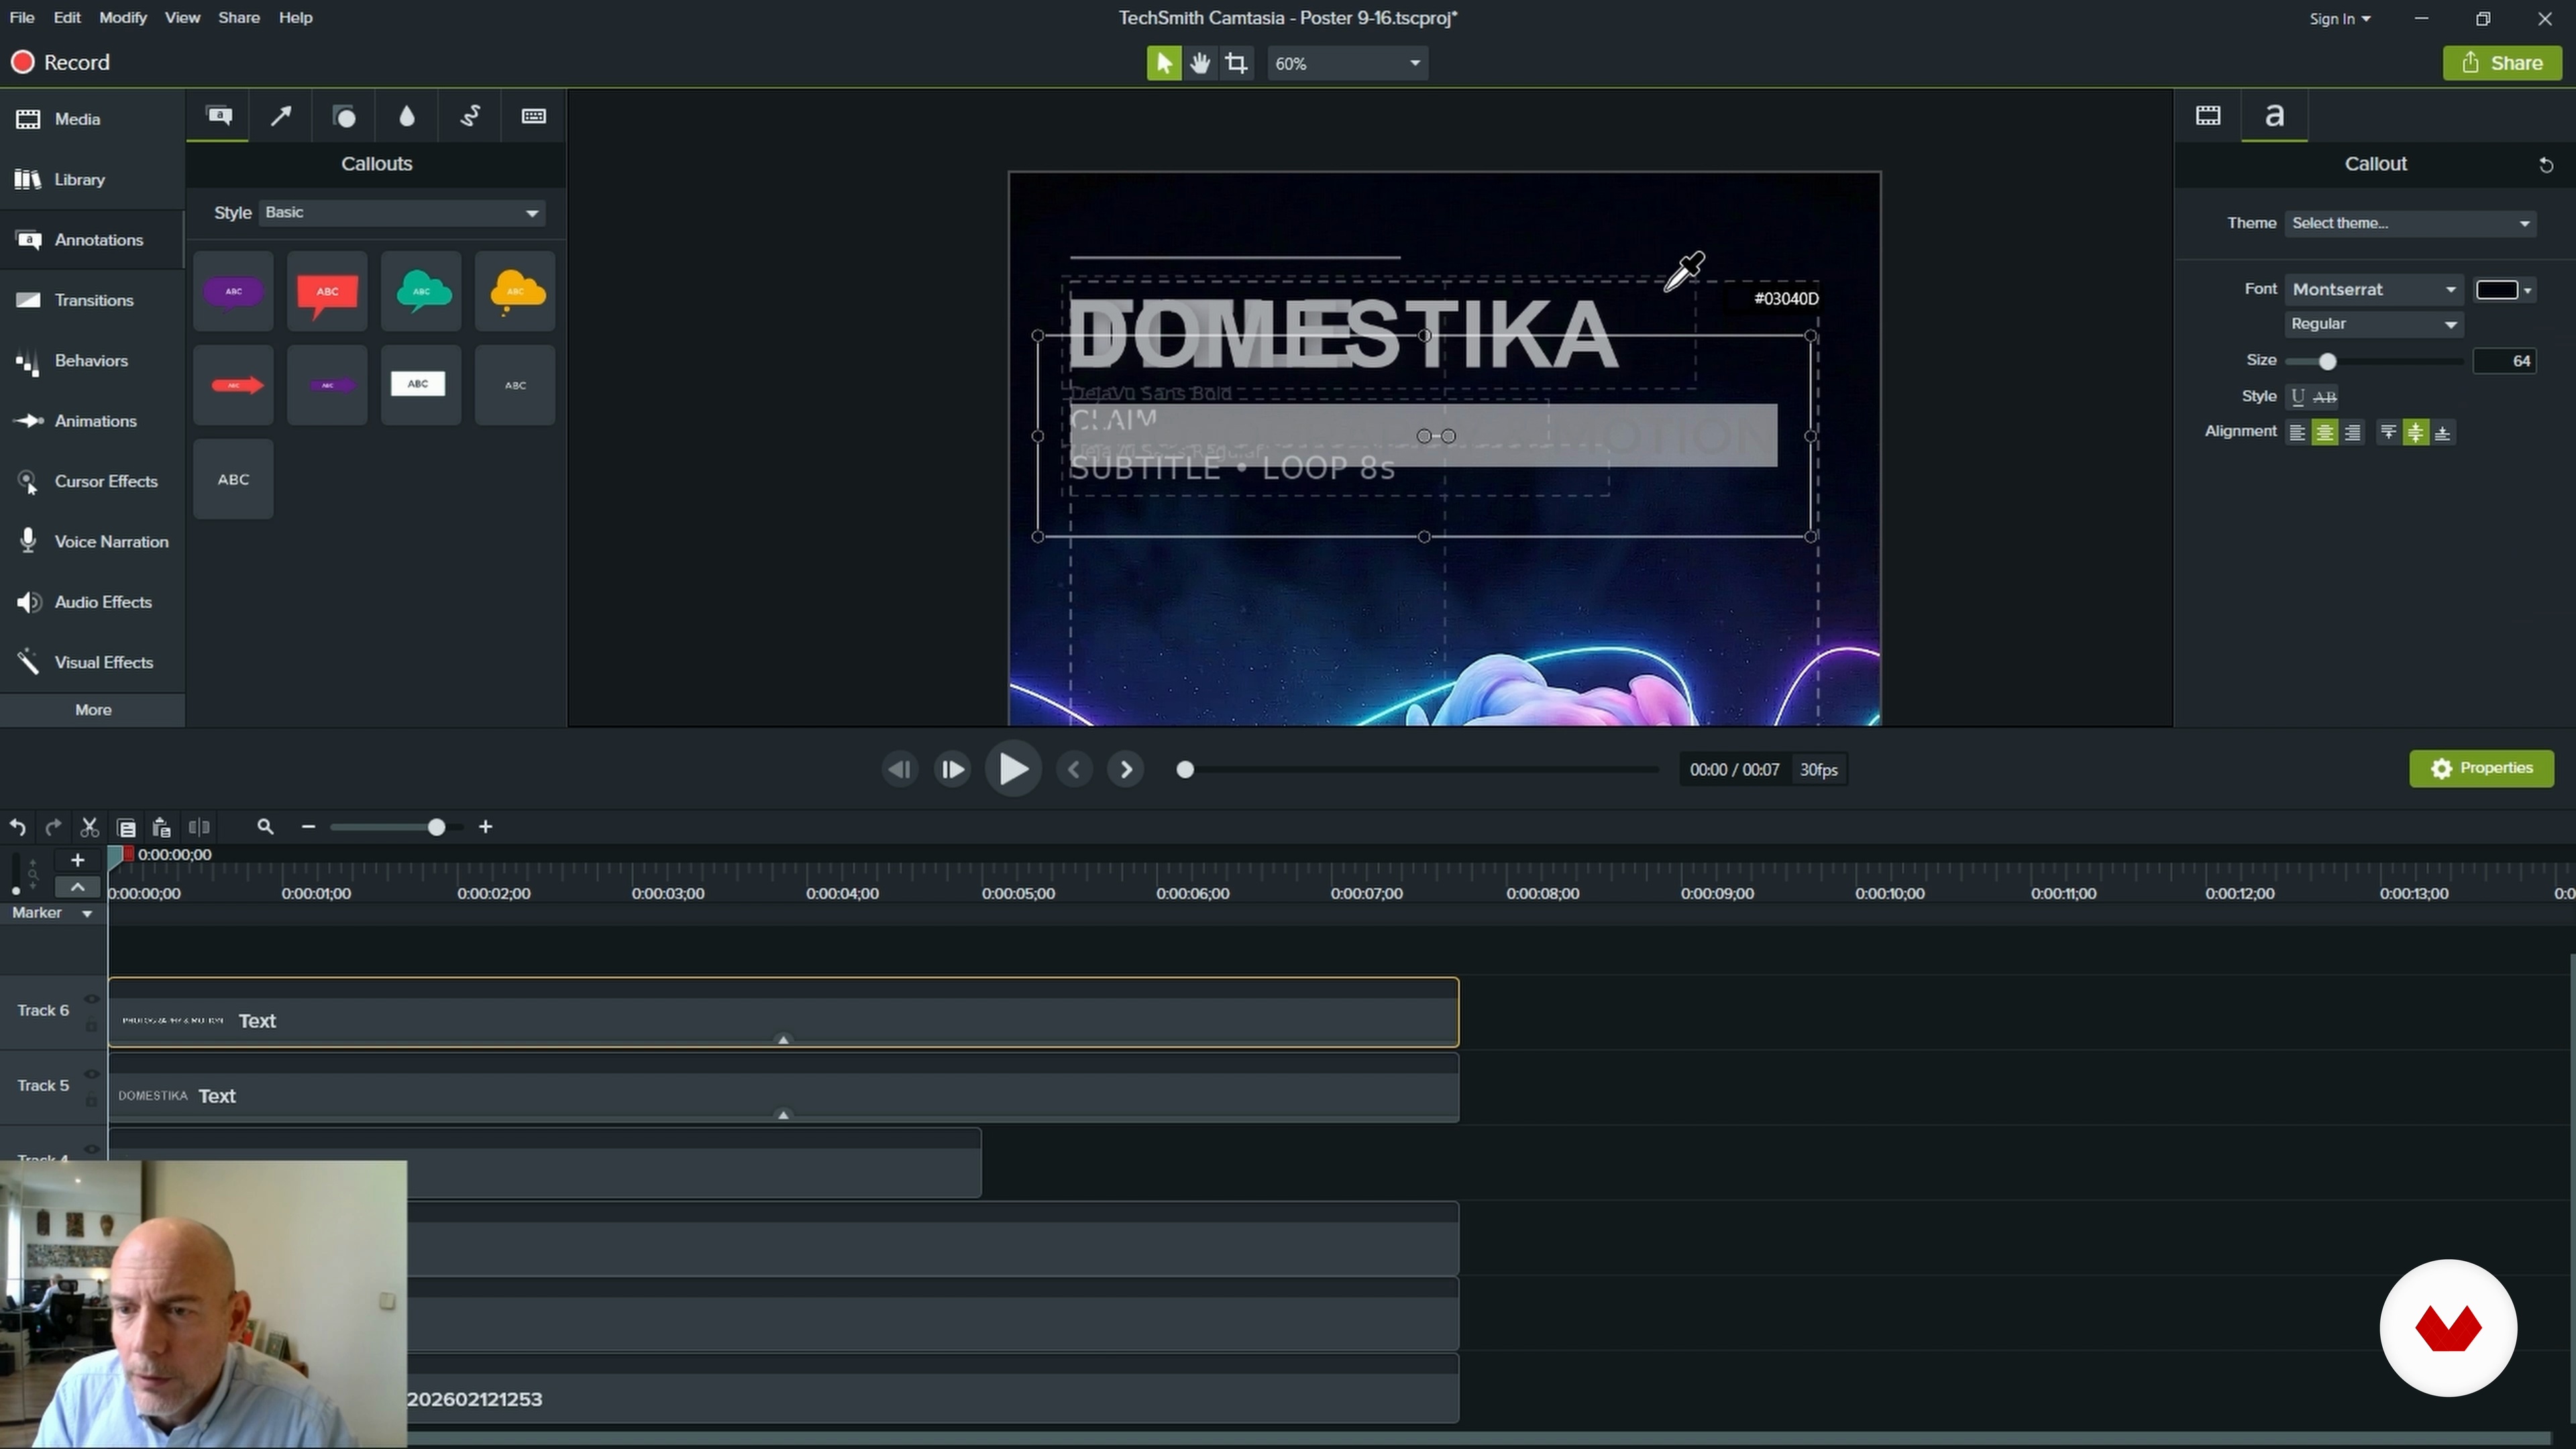The image size is (2576, 1449).
Task: Activate the Select (arrow) canvas tool
Action: (1164, 63)
